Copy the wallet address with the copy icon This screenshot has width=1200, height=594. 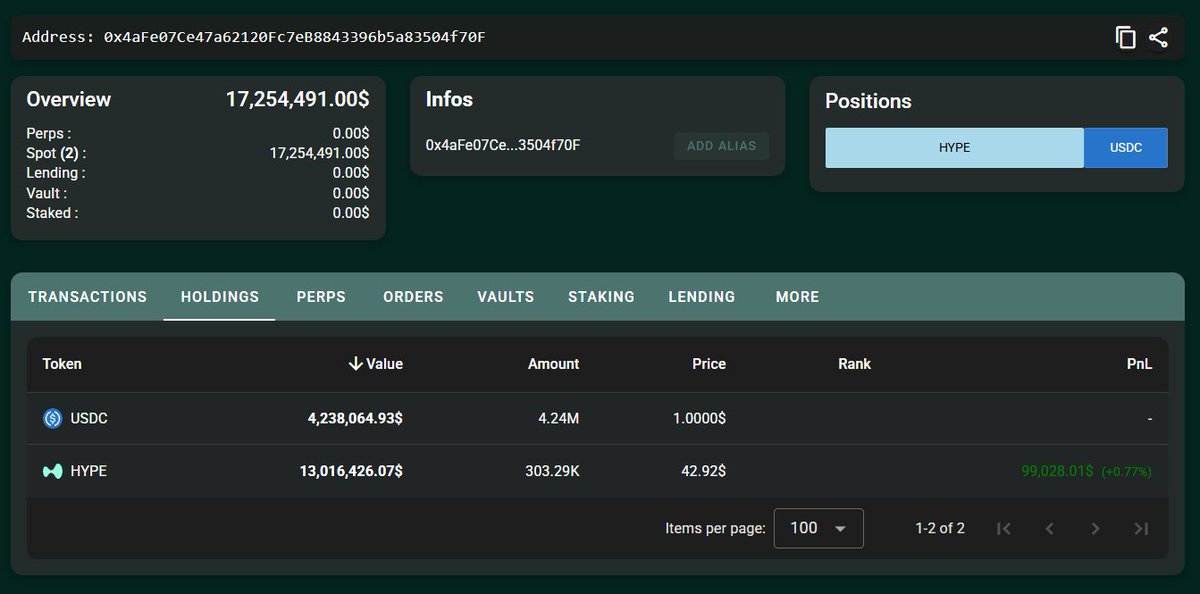[x=1126, y=38]
